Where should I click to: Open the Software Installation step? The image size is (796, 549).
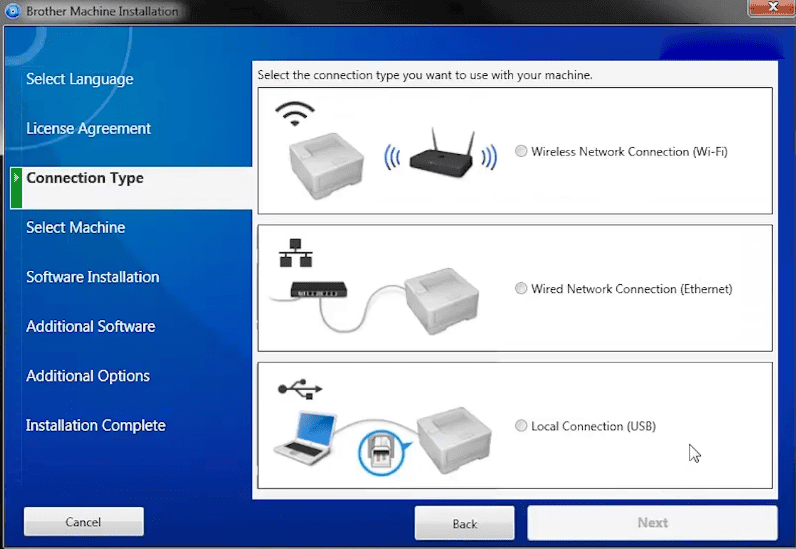click(92, 276)
